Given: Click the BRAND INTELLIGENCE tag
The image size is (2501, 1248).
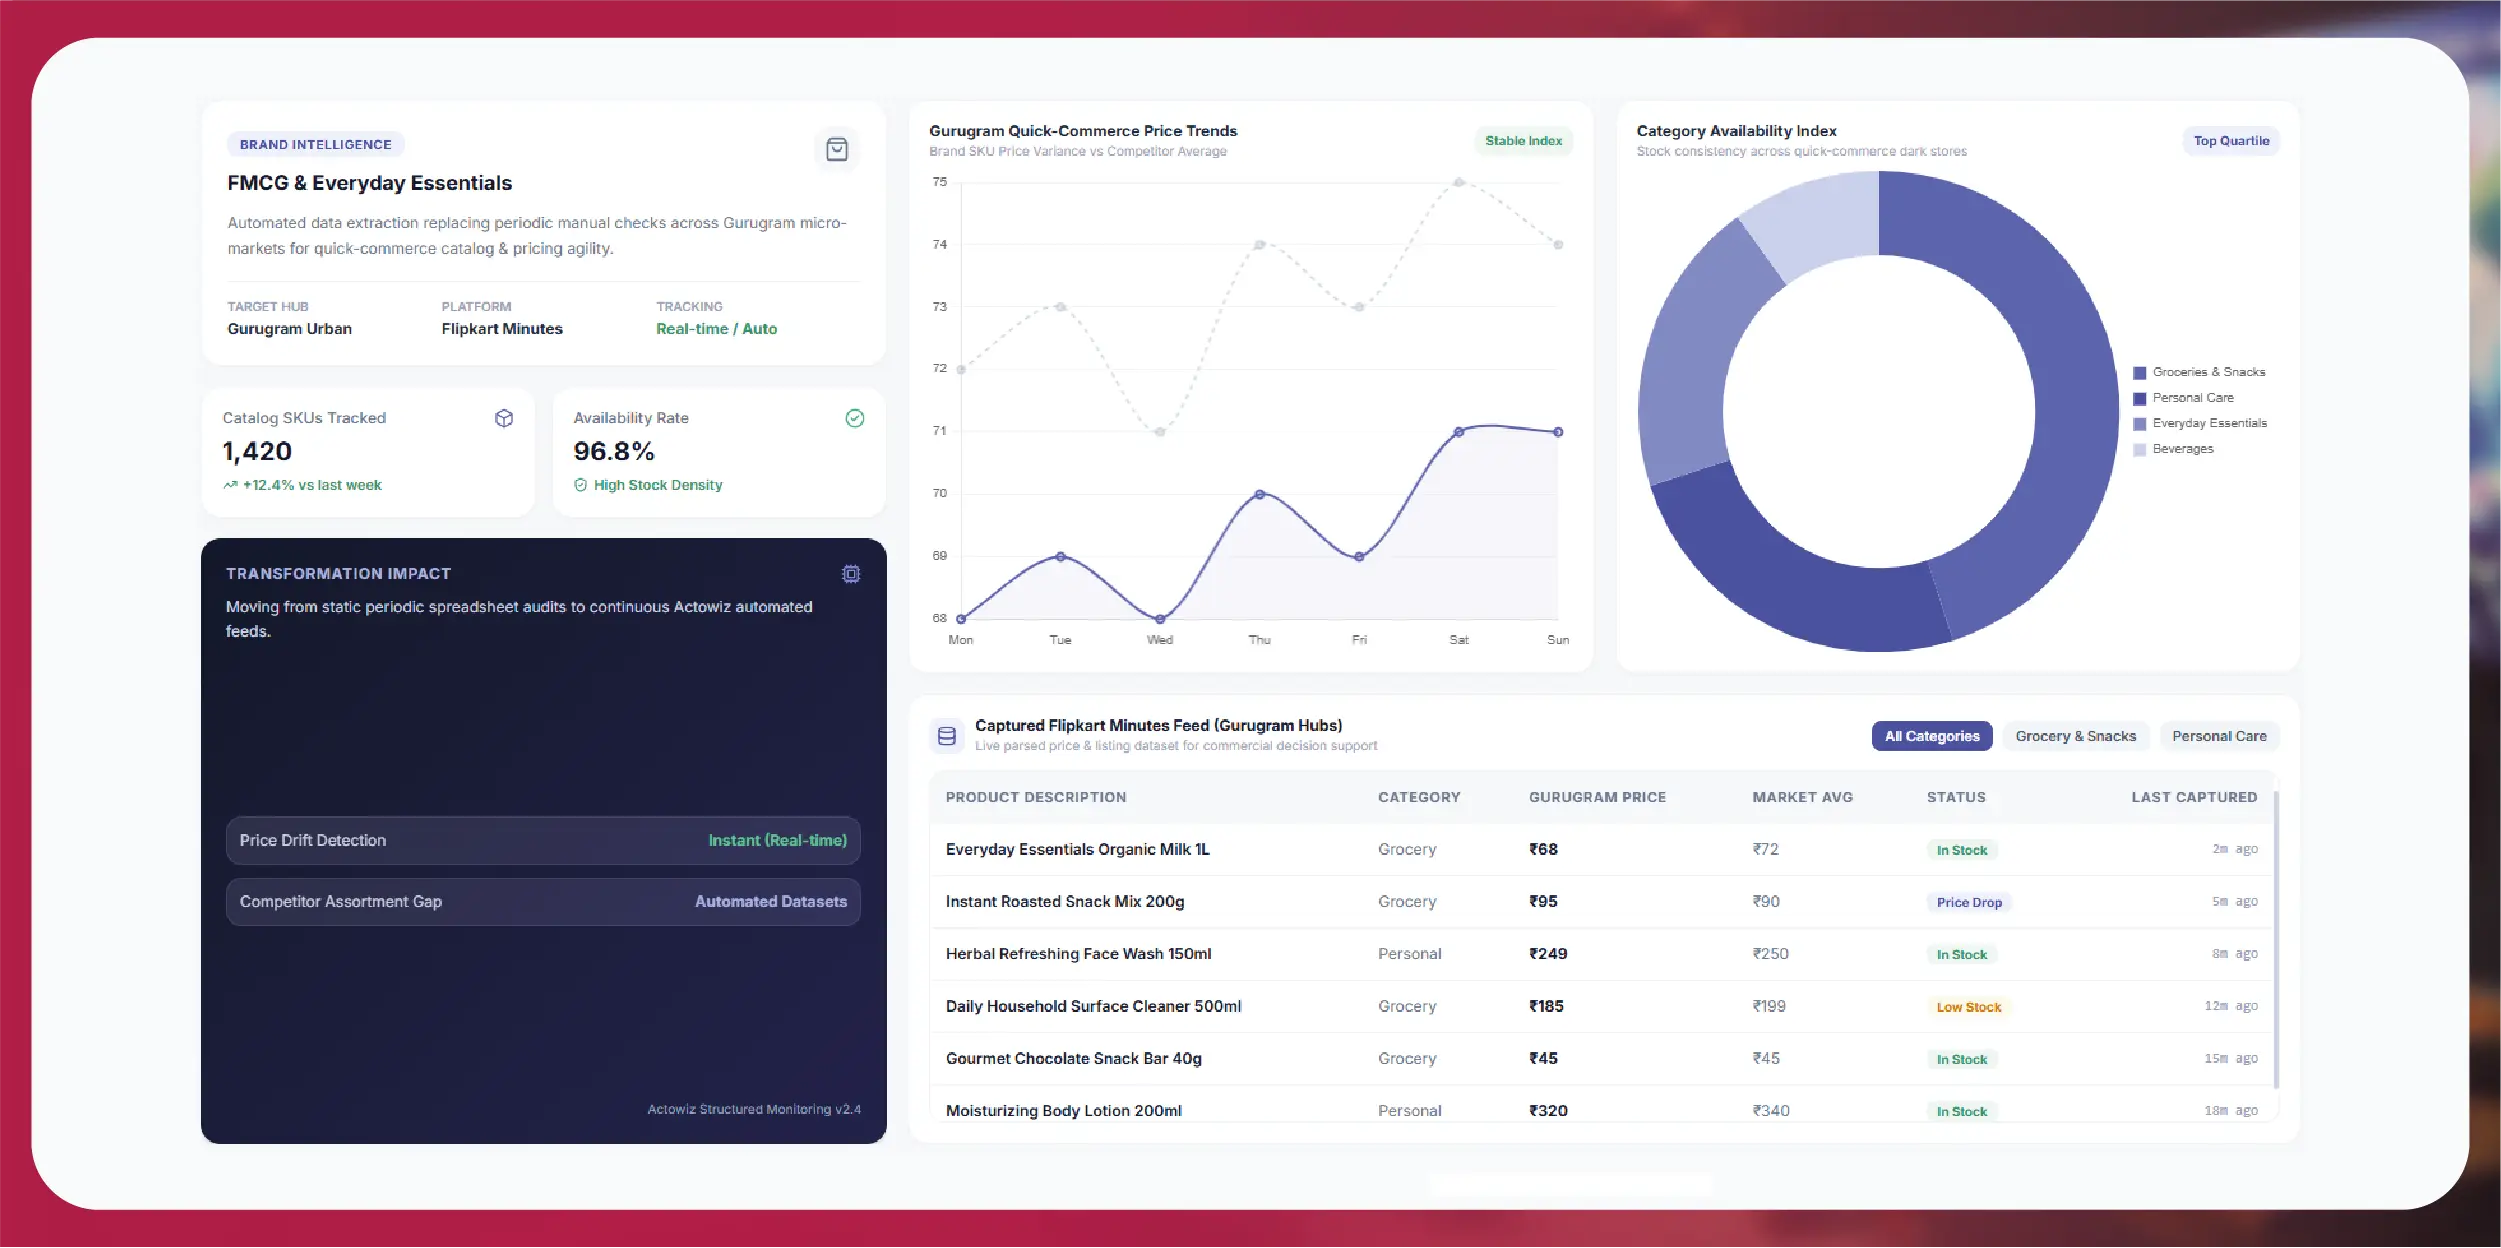Looking at the screenshot, I should (x=315, y=144).
